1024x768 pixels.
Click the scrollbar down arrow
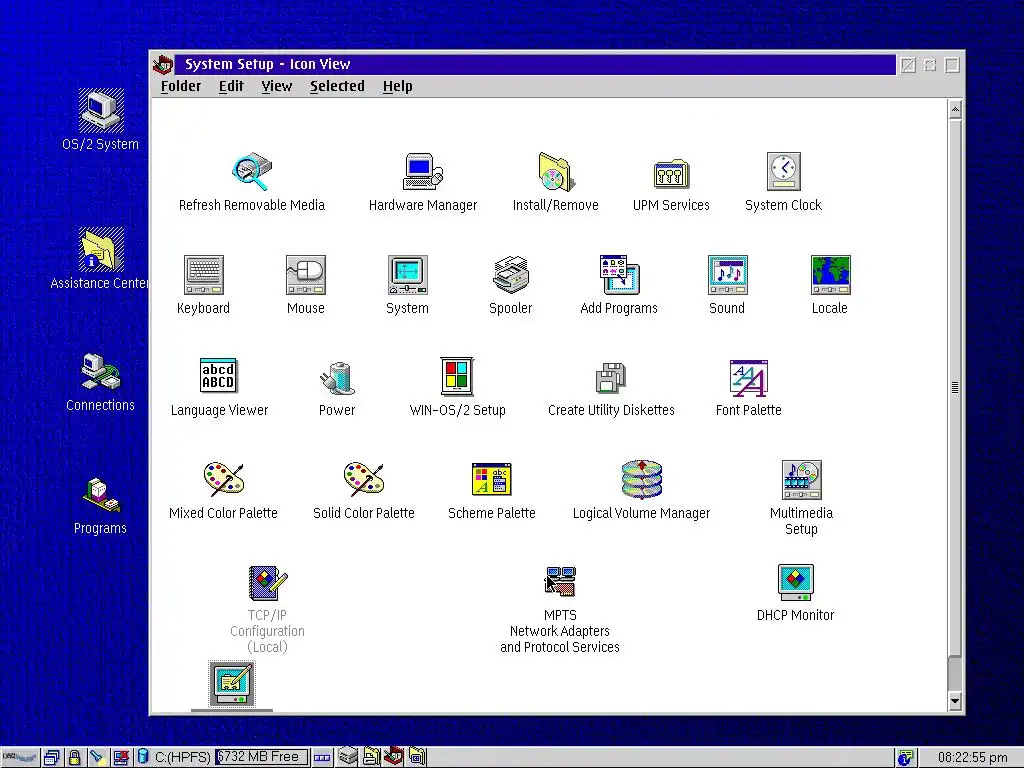point(955,701)
